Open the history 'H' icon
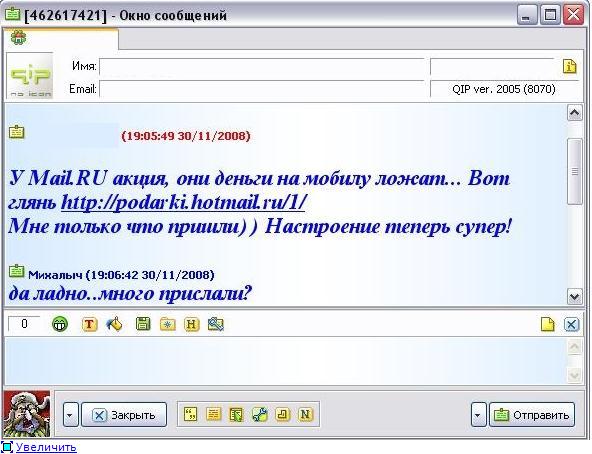The height and width of the screenshot is (454, 592). coord(191,324)
